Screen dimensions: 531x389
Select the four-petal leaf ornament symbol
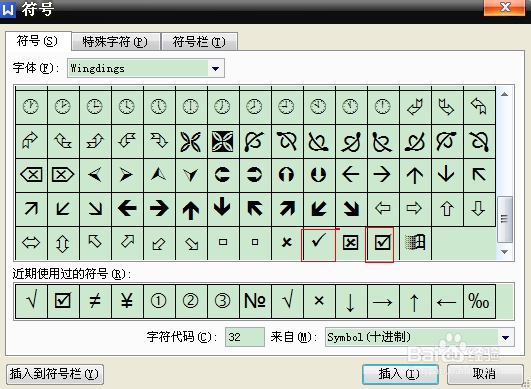[x=191, y=141]
